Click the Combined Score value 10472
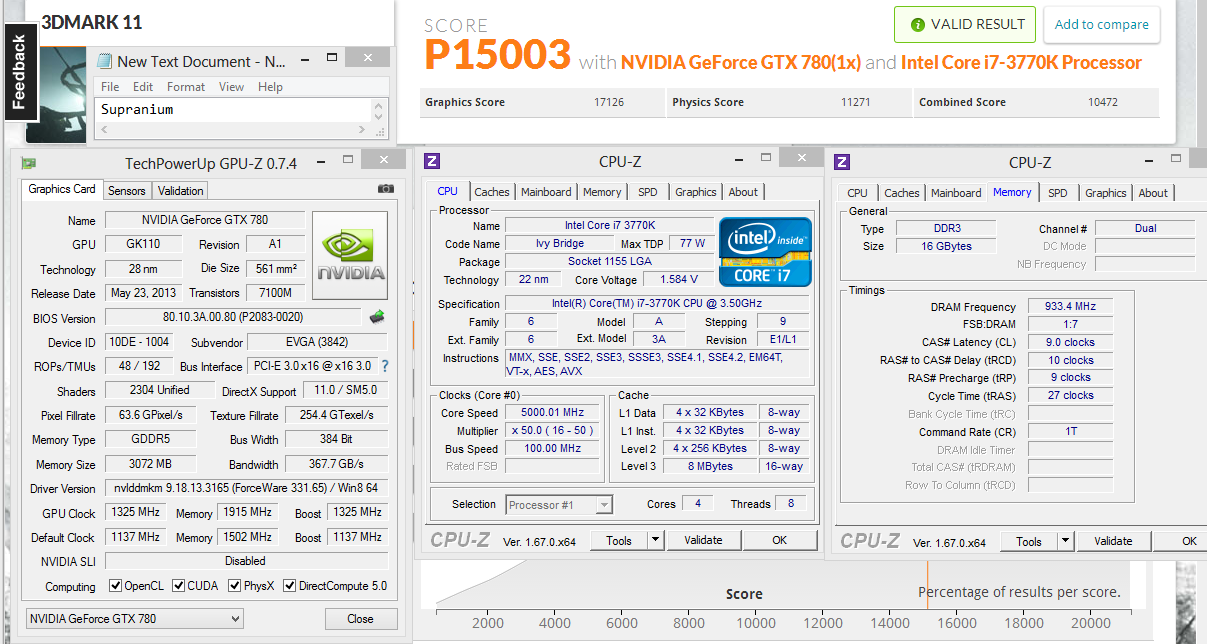The width and height of the screenshot is (1207, 644). [1103, 102]
